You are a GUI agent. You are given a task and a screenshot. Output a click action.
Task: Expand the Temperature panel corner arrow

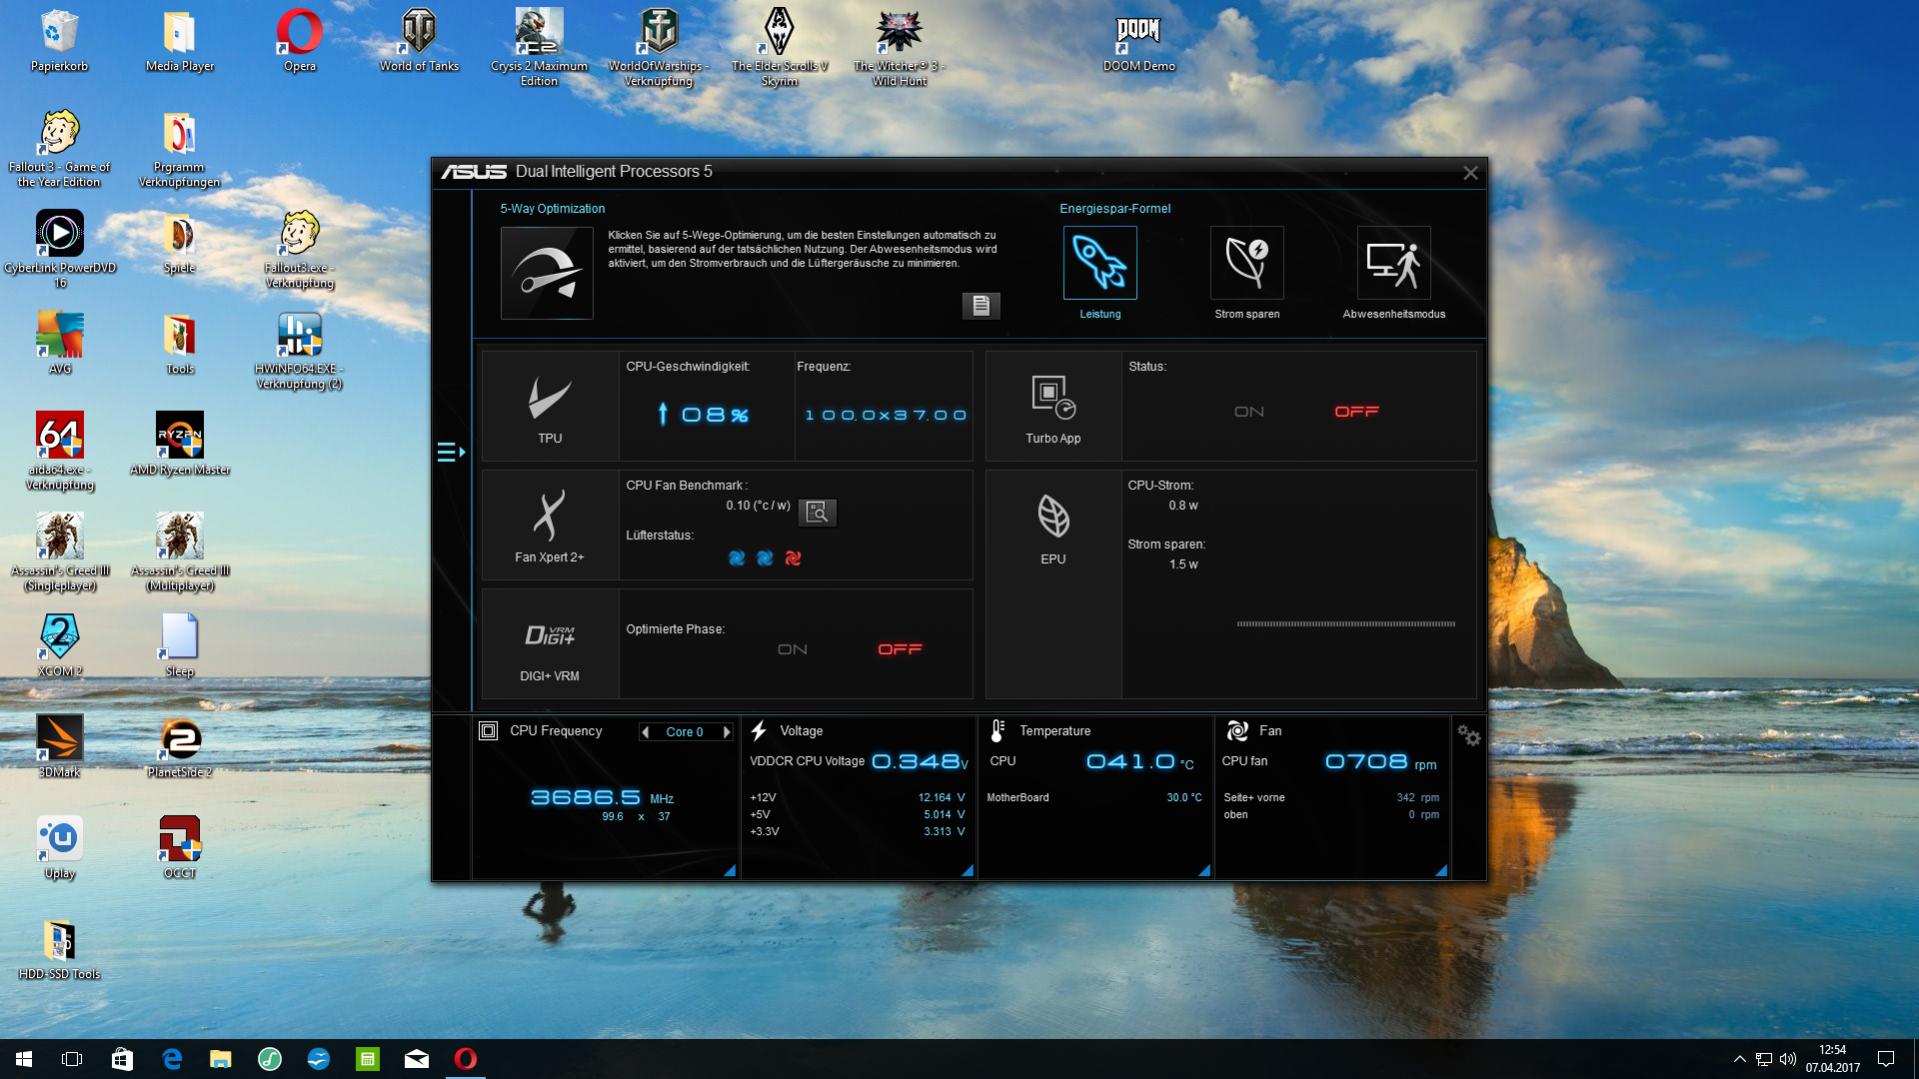[x=1204, y=871]
